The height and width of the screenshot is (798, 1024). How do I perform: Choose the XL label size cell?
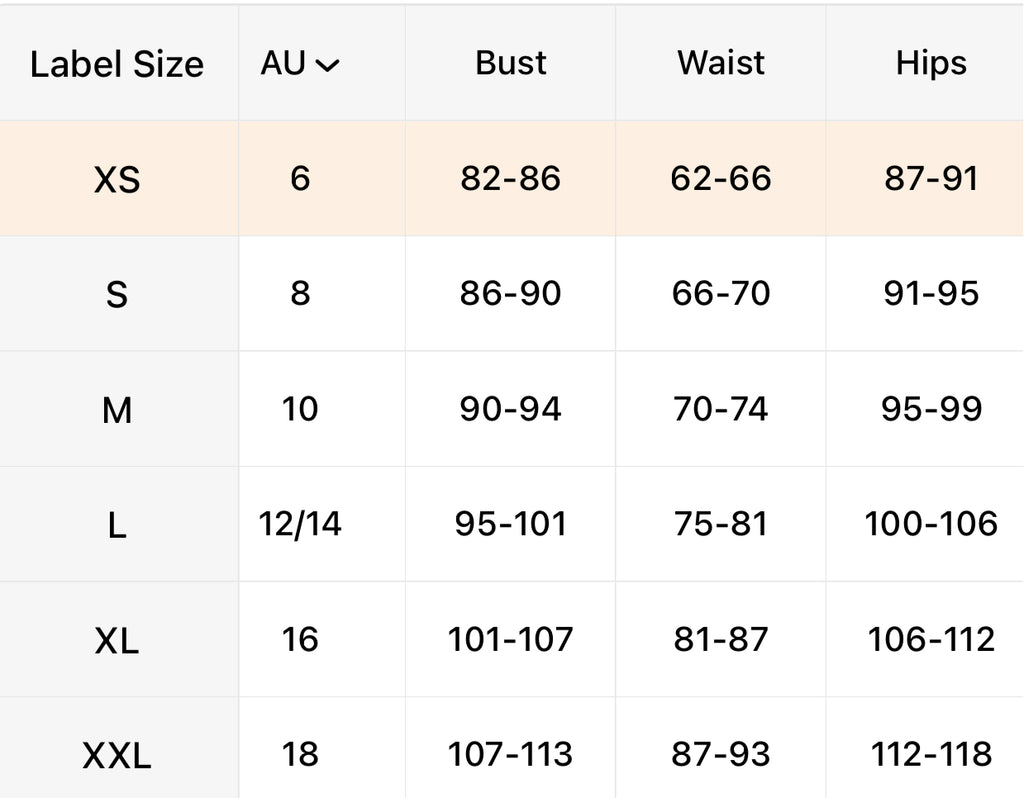point(117,640)
